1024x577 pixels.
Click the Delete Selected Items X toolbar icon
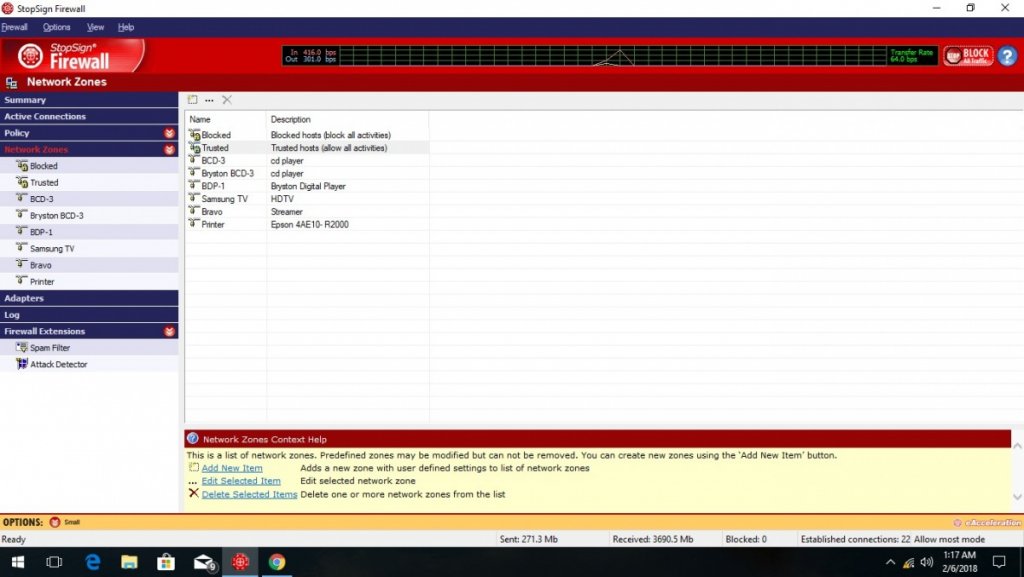coord(227,100)
